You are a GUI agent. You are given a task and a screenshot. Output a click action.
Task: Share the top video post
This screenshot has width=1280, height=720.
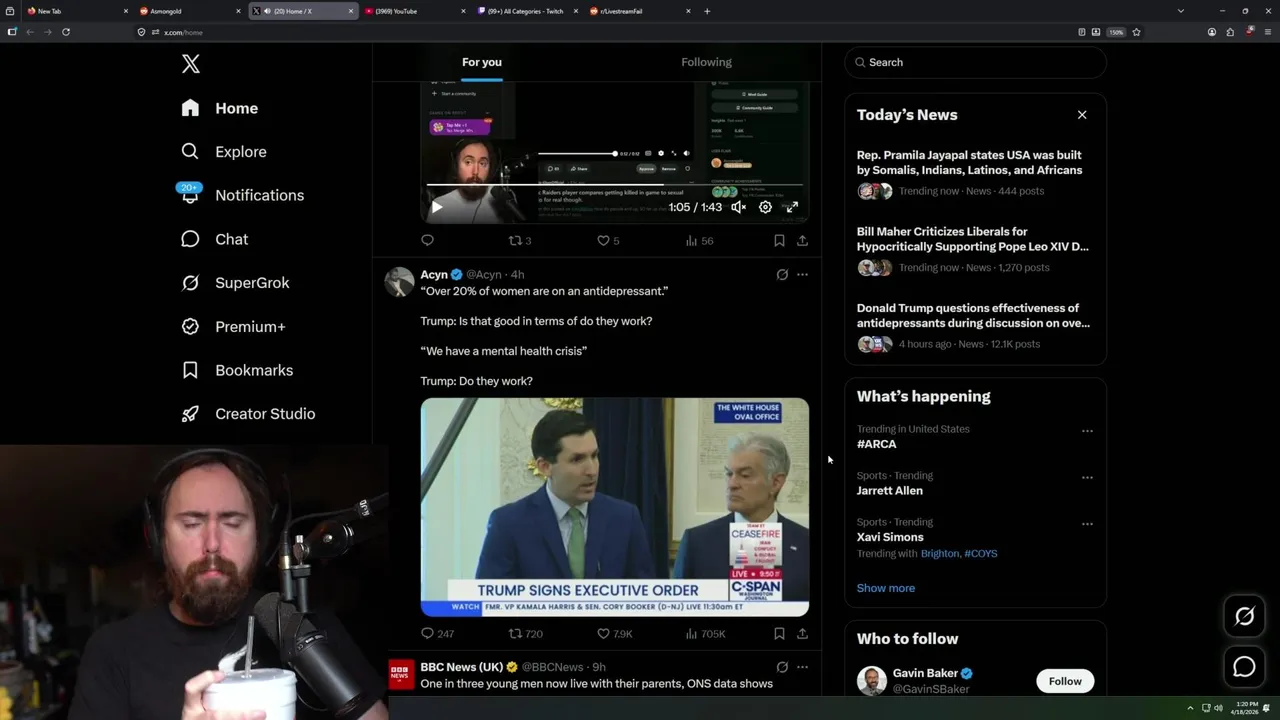802,241
